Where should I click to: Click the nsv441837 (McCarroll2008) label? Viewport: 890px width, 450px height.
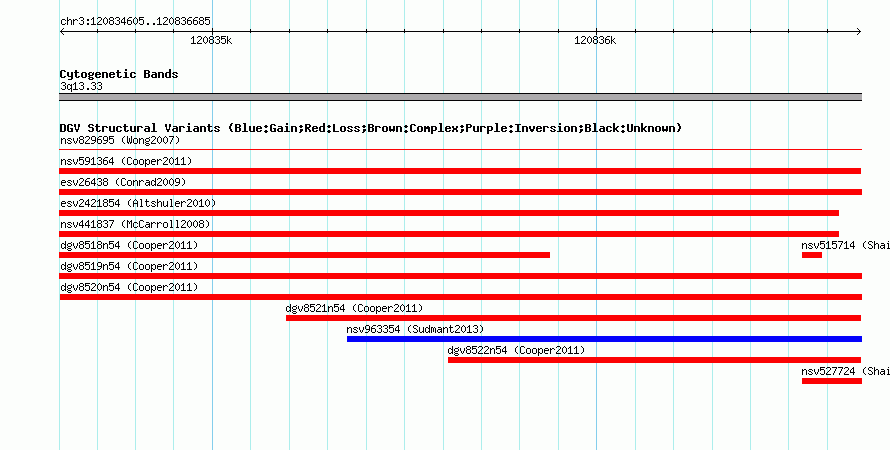[135, 224]
